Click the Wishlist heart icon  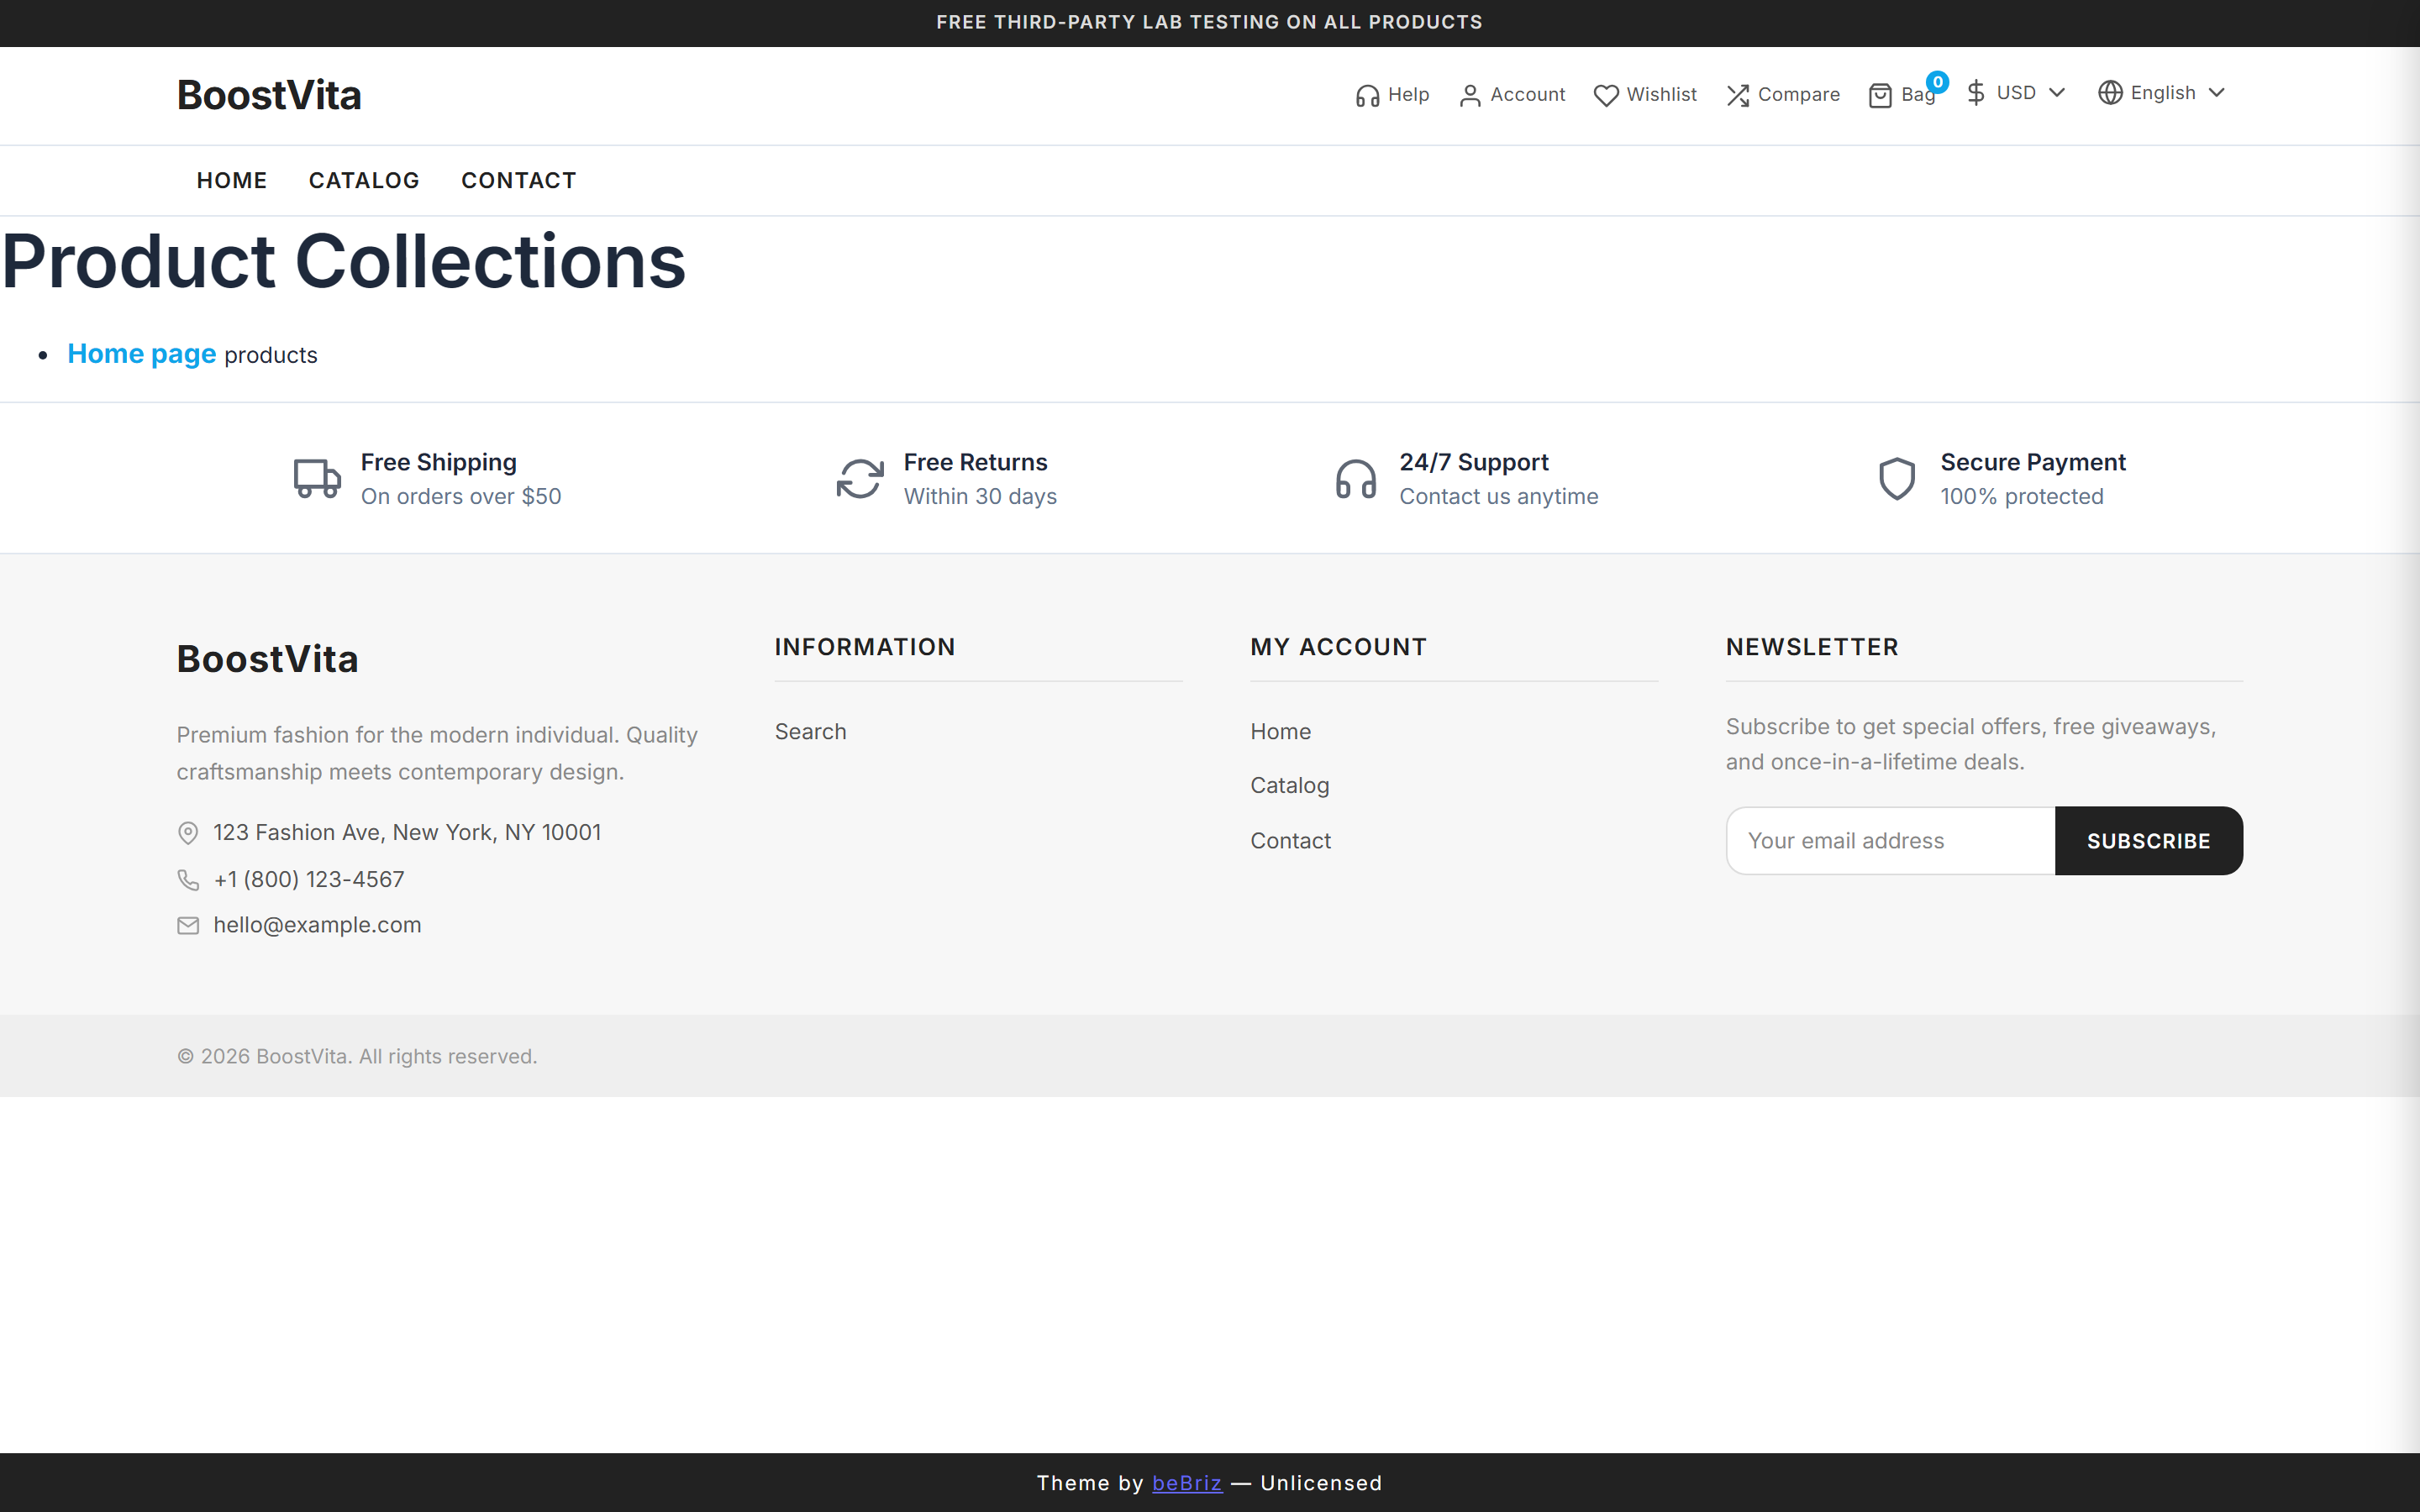pyautogui.click(x=1605, y=96)
